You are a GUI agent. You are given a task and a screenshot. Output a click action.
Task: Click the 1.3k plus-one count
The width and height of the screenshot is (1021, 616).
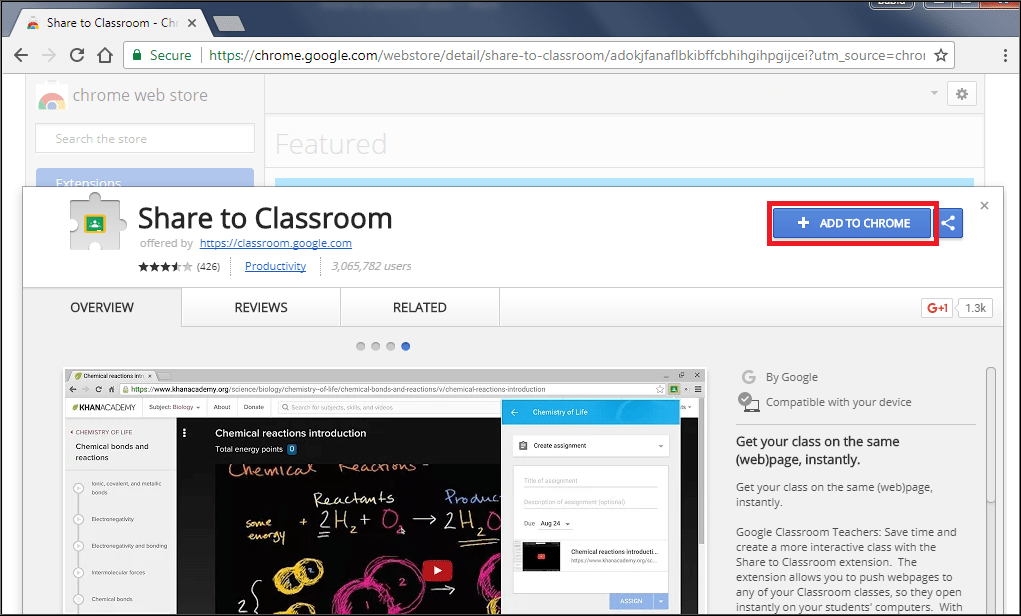point(975,308)
